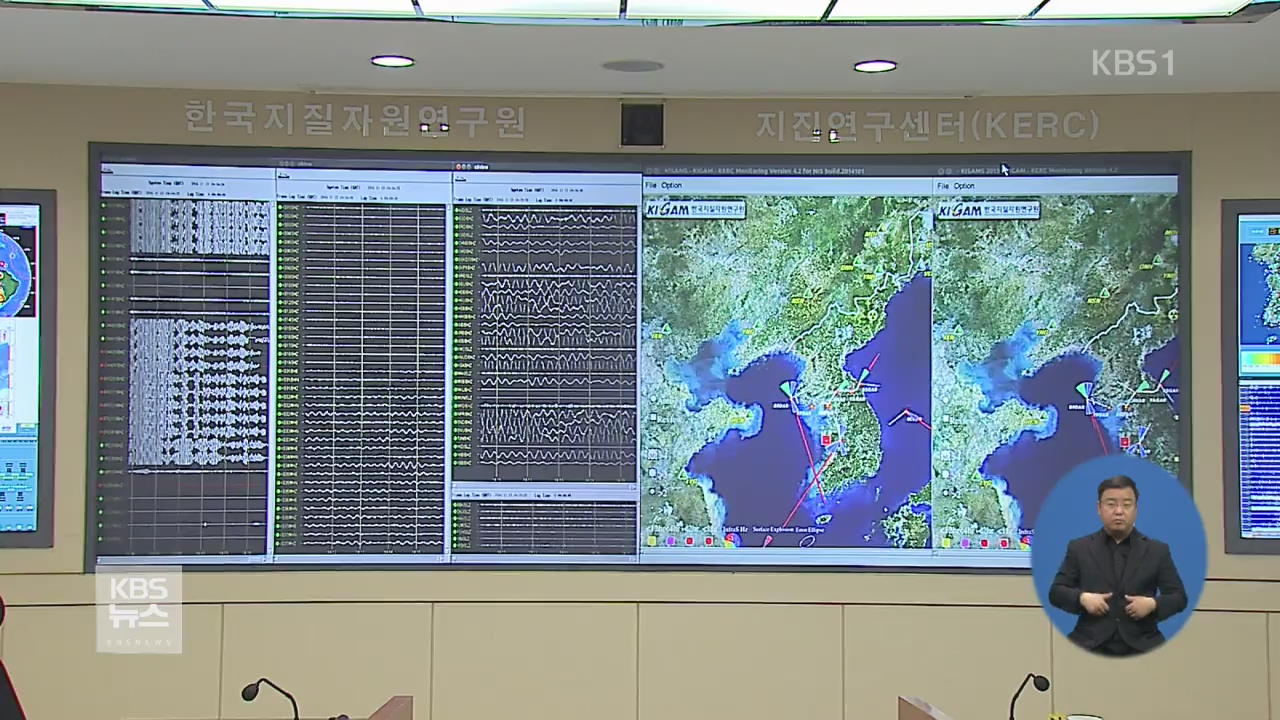The image size is (1280, 720).
Task: Open Option menu in left KISAMS map window
Action: [x=671, y=185]
